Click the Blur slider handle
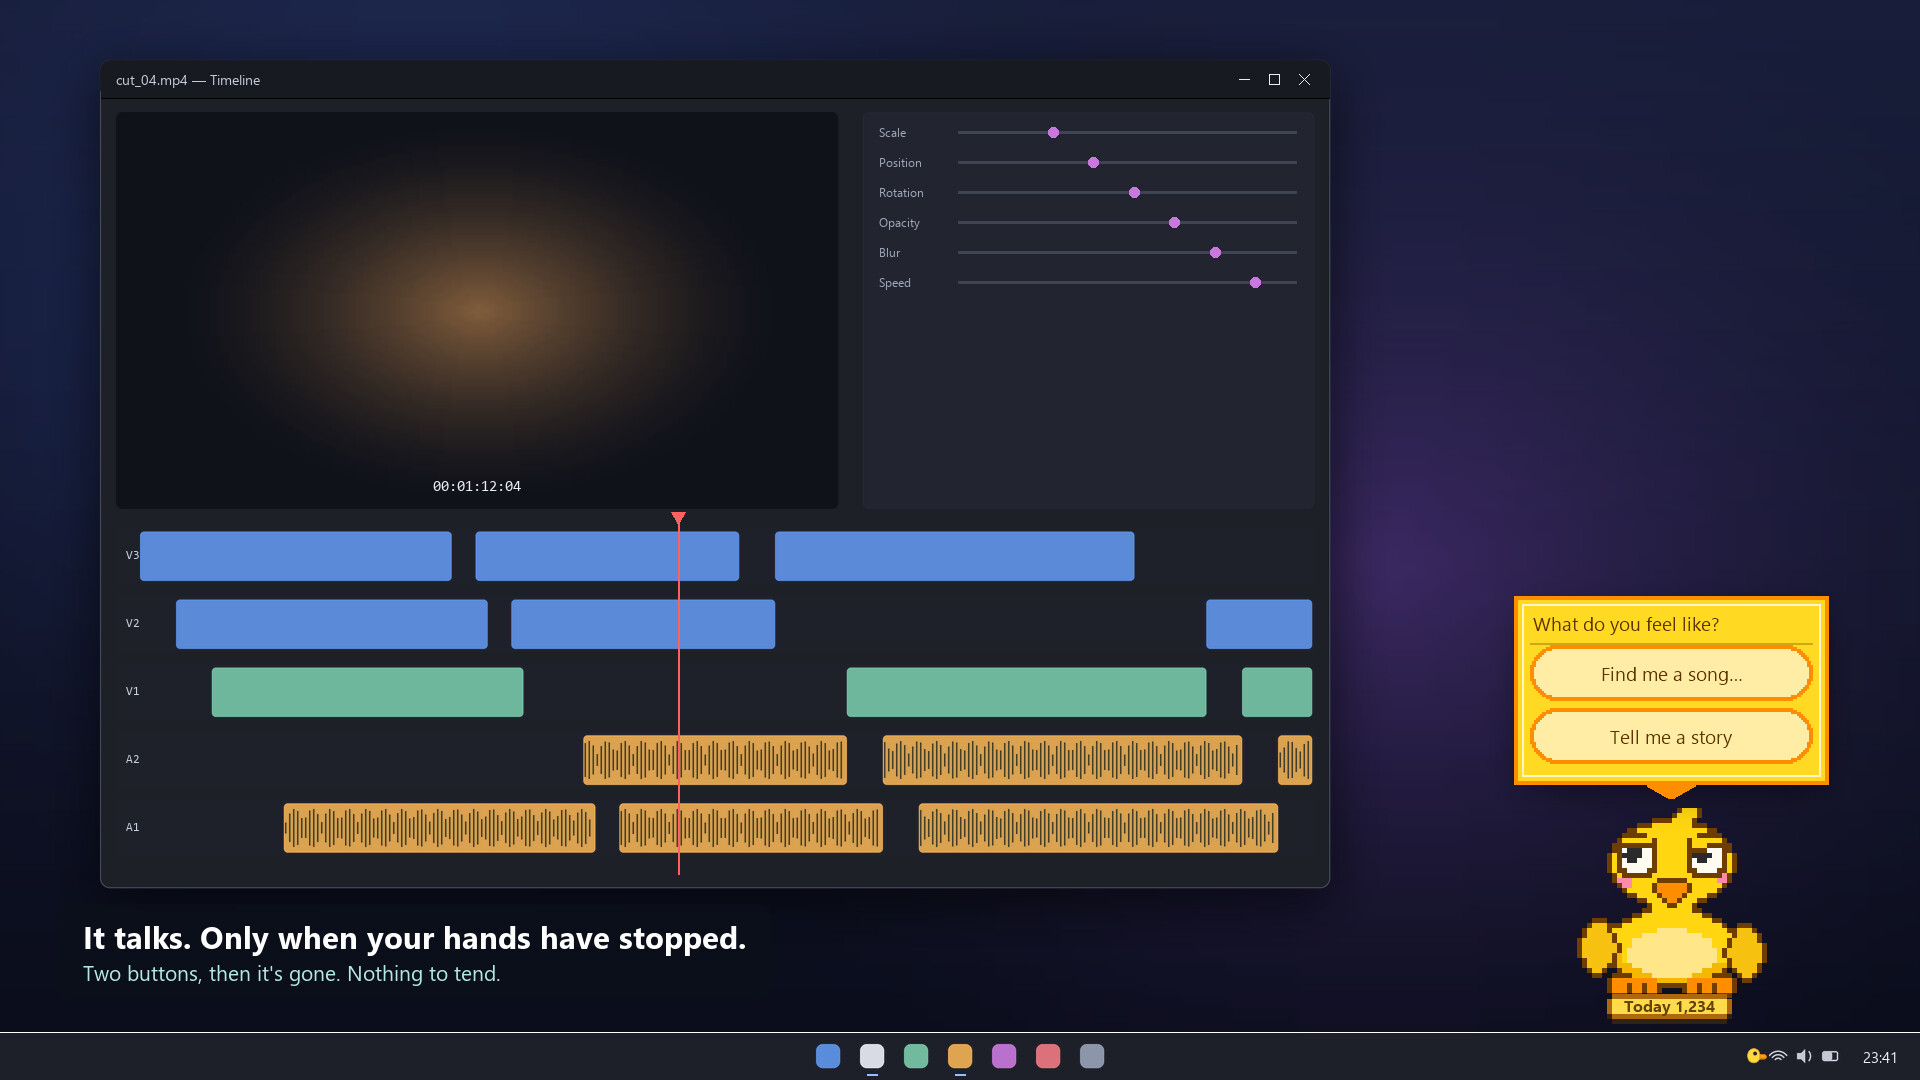 click(1215, 252)
